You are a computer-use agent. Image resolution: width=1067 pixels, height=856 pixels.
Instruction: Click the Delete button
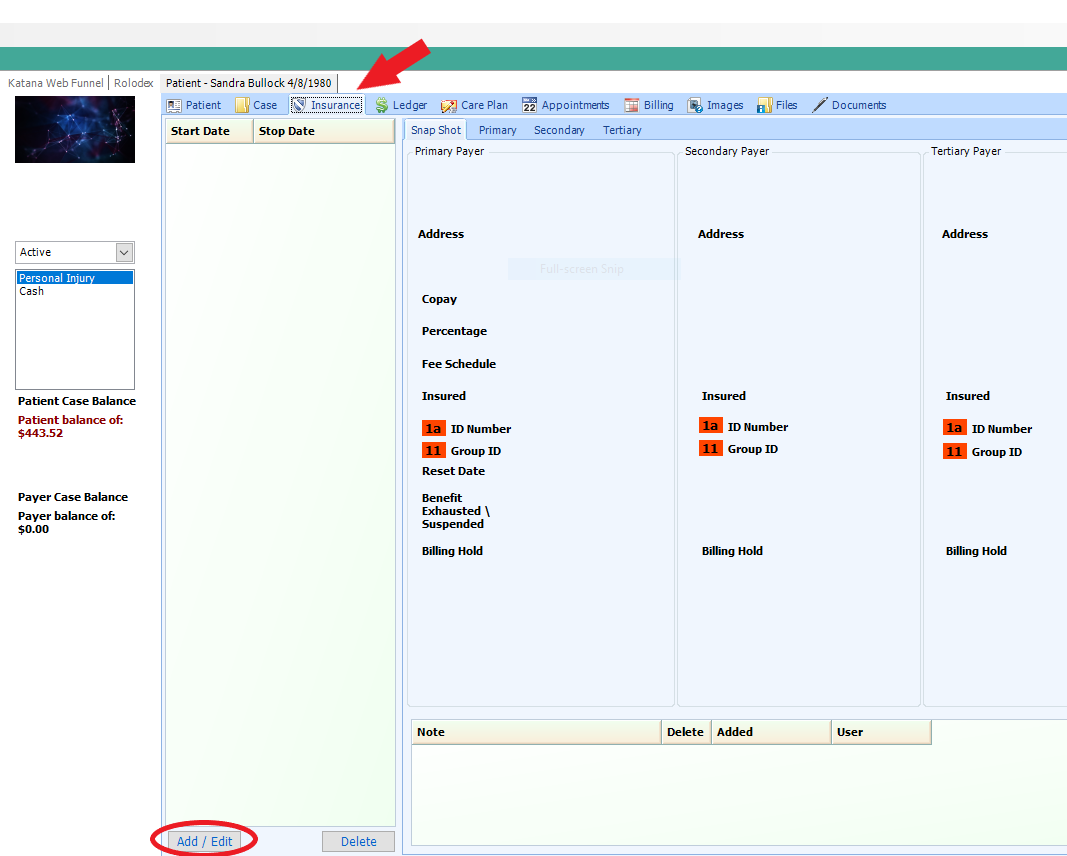pos(358,841)
